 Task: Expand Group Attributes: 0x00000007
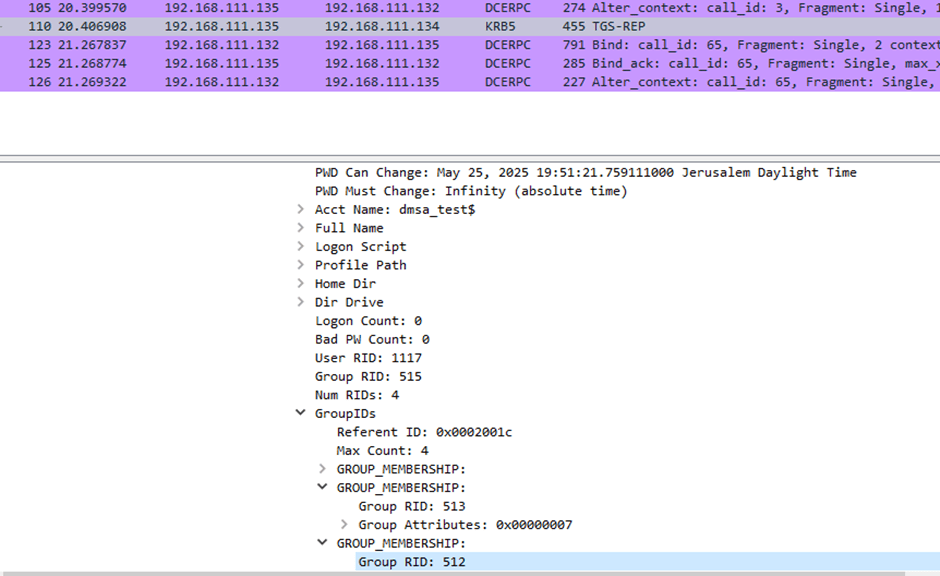[345, 525]
